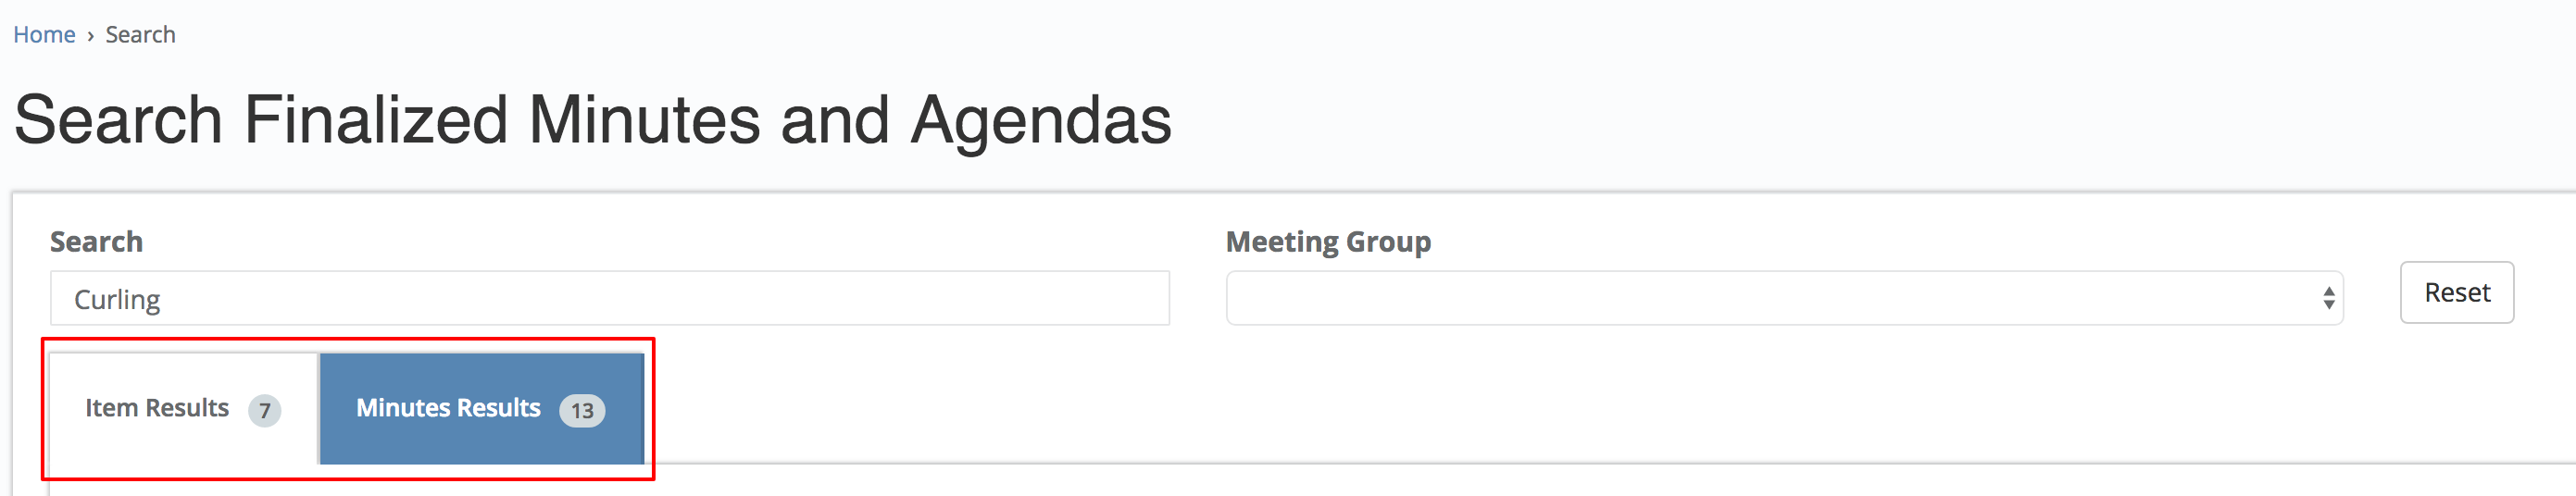Go to the Home breadcrumb link
2576x496 pixels.
pyautogui.click(x=44, y=35)
